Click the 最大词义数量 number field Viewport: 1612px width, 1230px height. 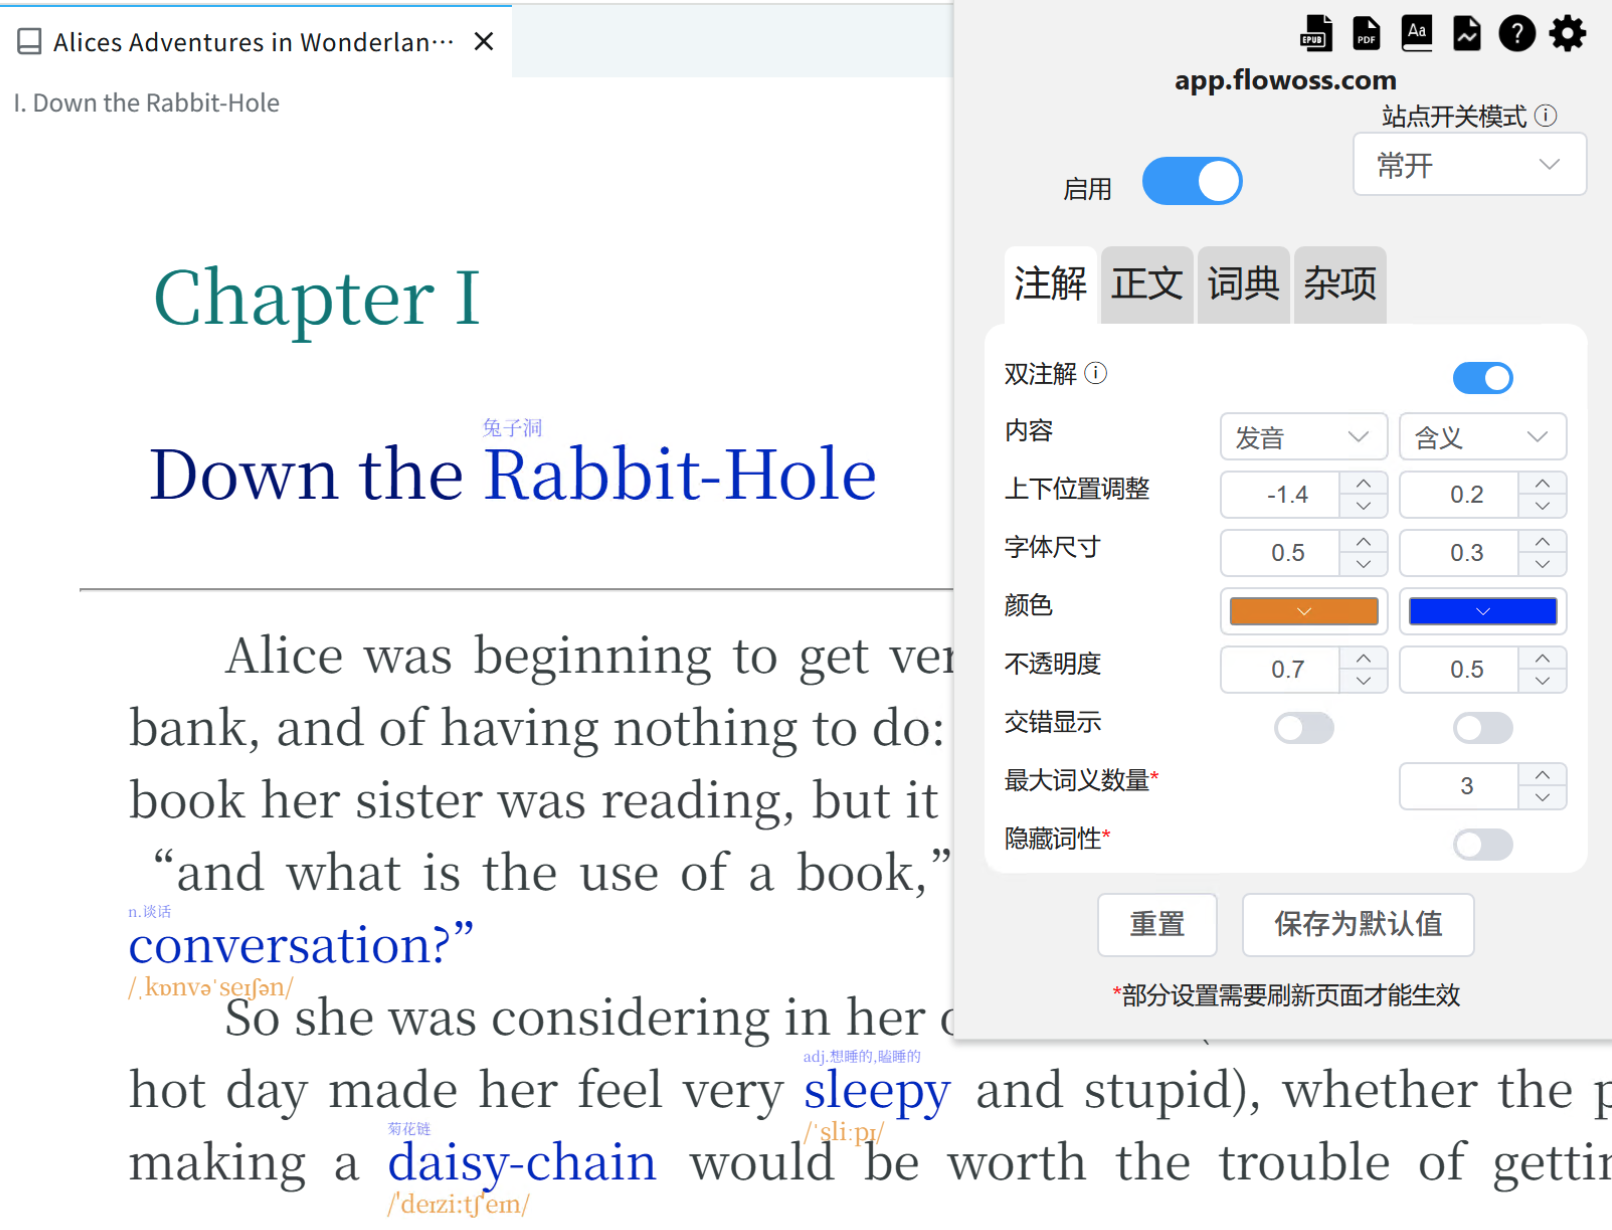pos(1460,786)
